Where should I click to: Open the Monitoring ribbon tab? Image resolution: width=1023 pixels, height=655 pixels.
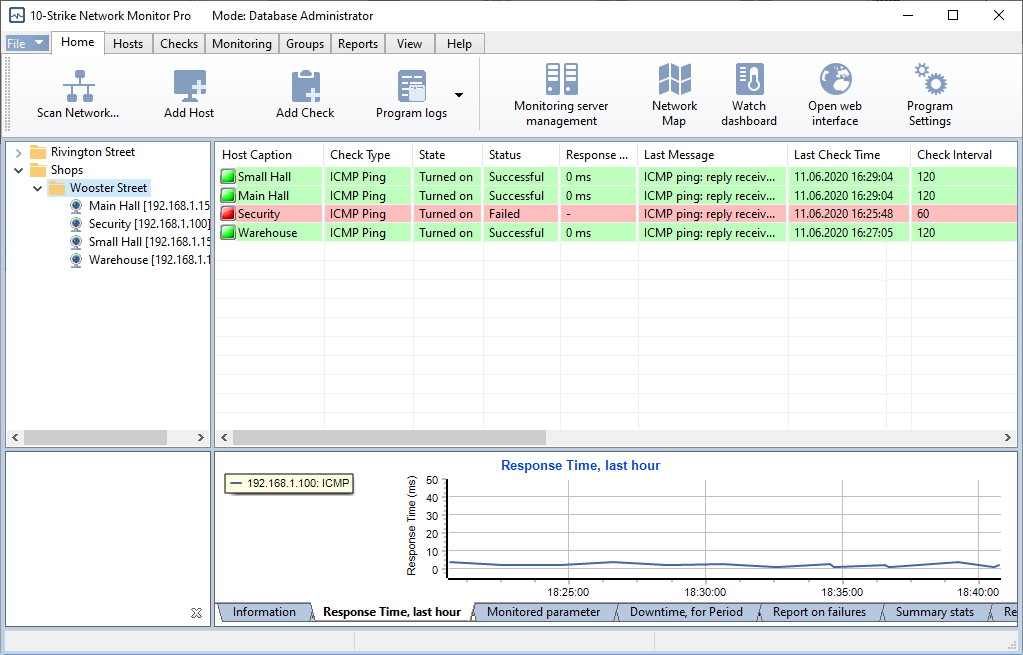coord(241,44)
